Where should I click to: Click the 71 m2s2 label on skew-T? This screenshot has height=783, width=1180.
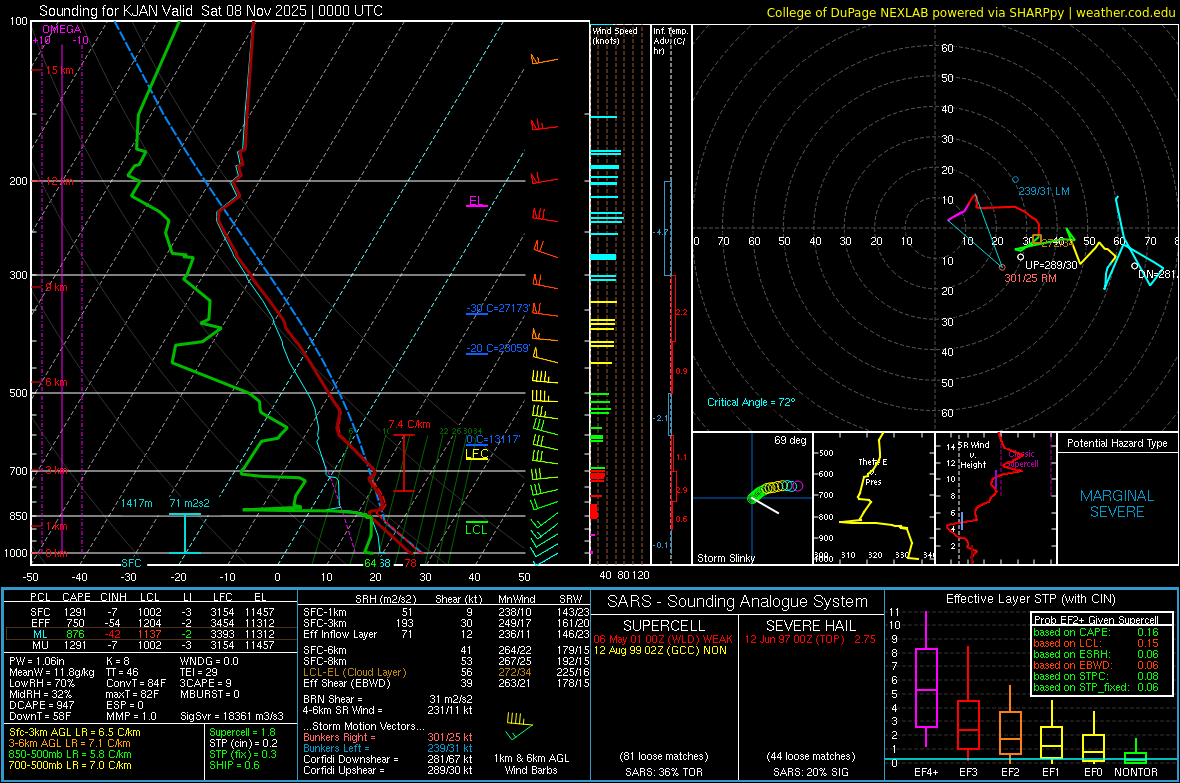190,503
